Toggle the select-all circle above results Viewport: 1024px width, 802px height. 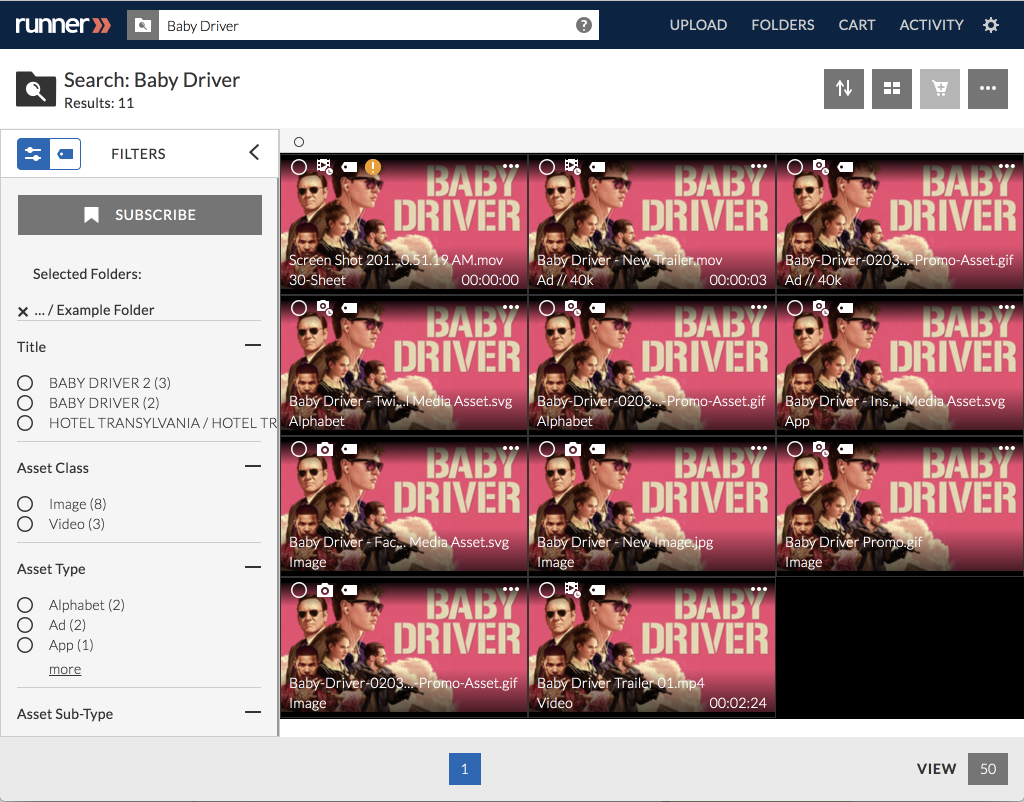(x=299, y=142)
